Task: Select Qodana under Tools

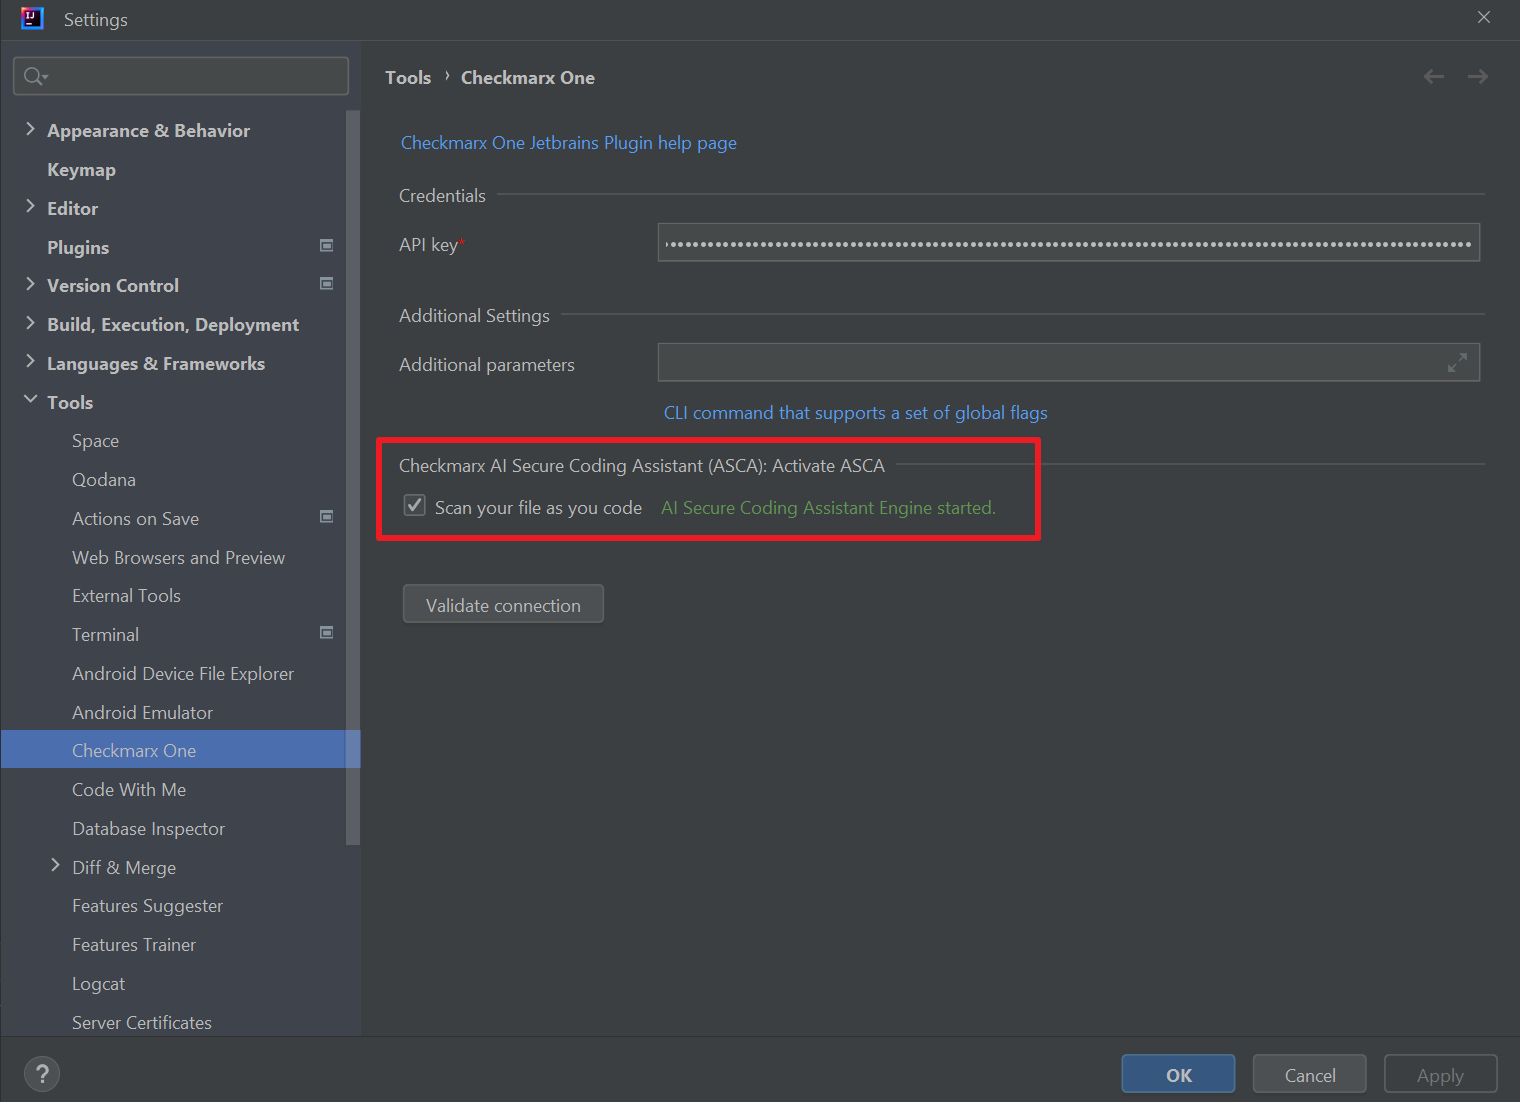Action: coord(104,480)
